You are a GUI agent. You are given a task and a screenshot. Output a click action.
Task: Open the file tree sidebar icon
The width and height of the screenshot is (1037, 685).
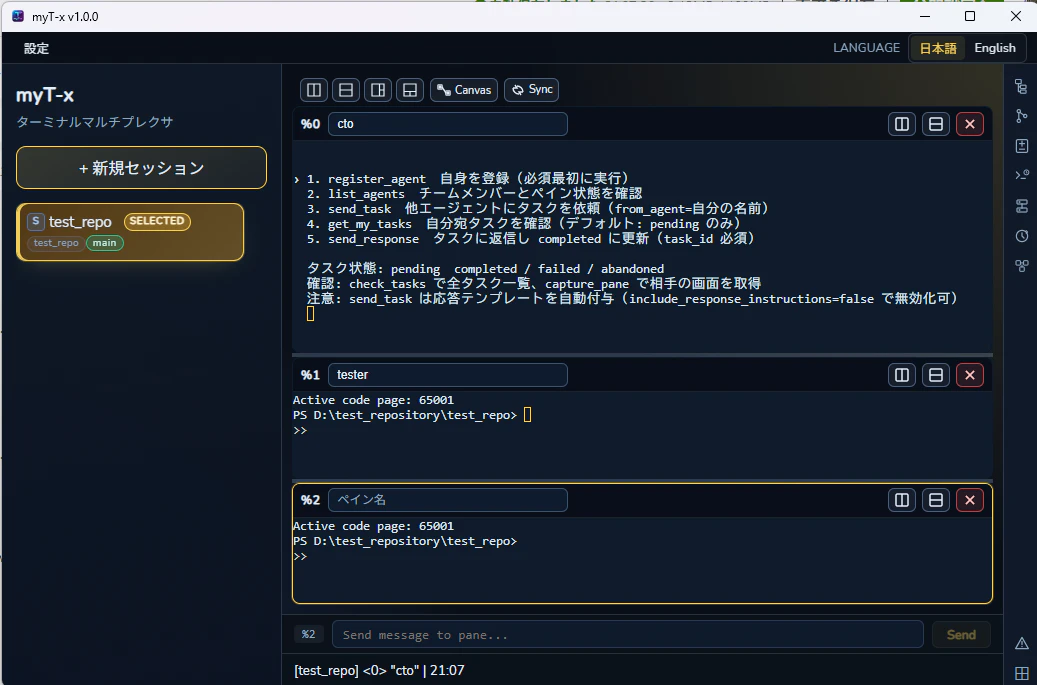[x=1021, y=87]
